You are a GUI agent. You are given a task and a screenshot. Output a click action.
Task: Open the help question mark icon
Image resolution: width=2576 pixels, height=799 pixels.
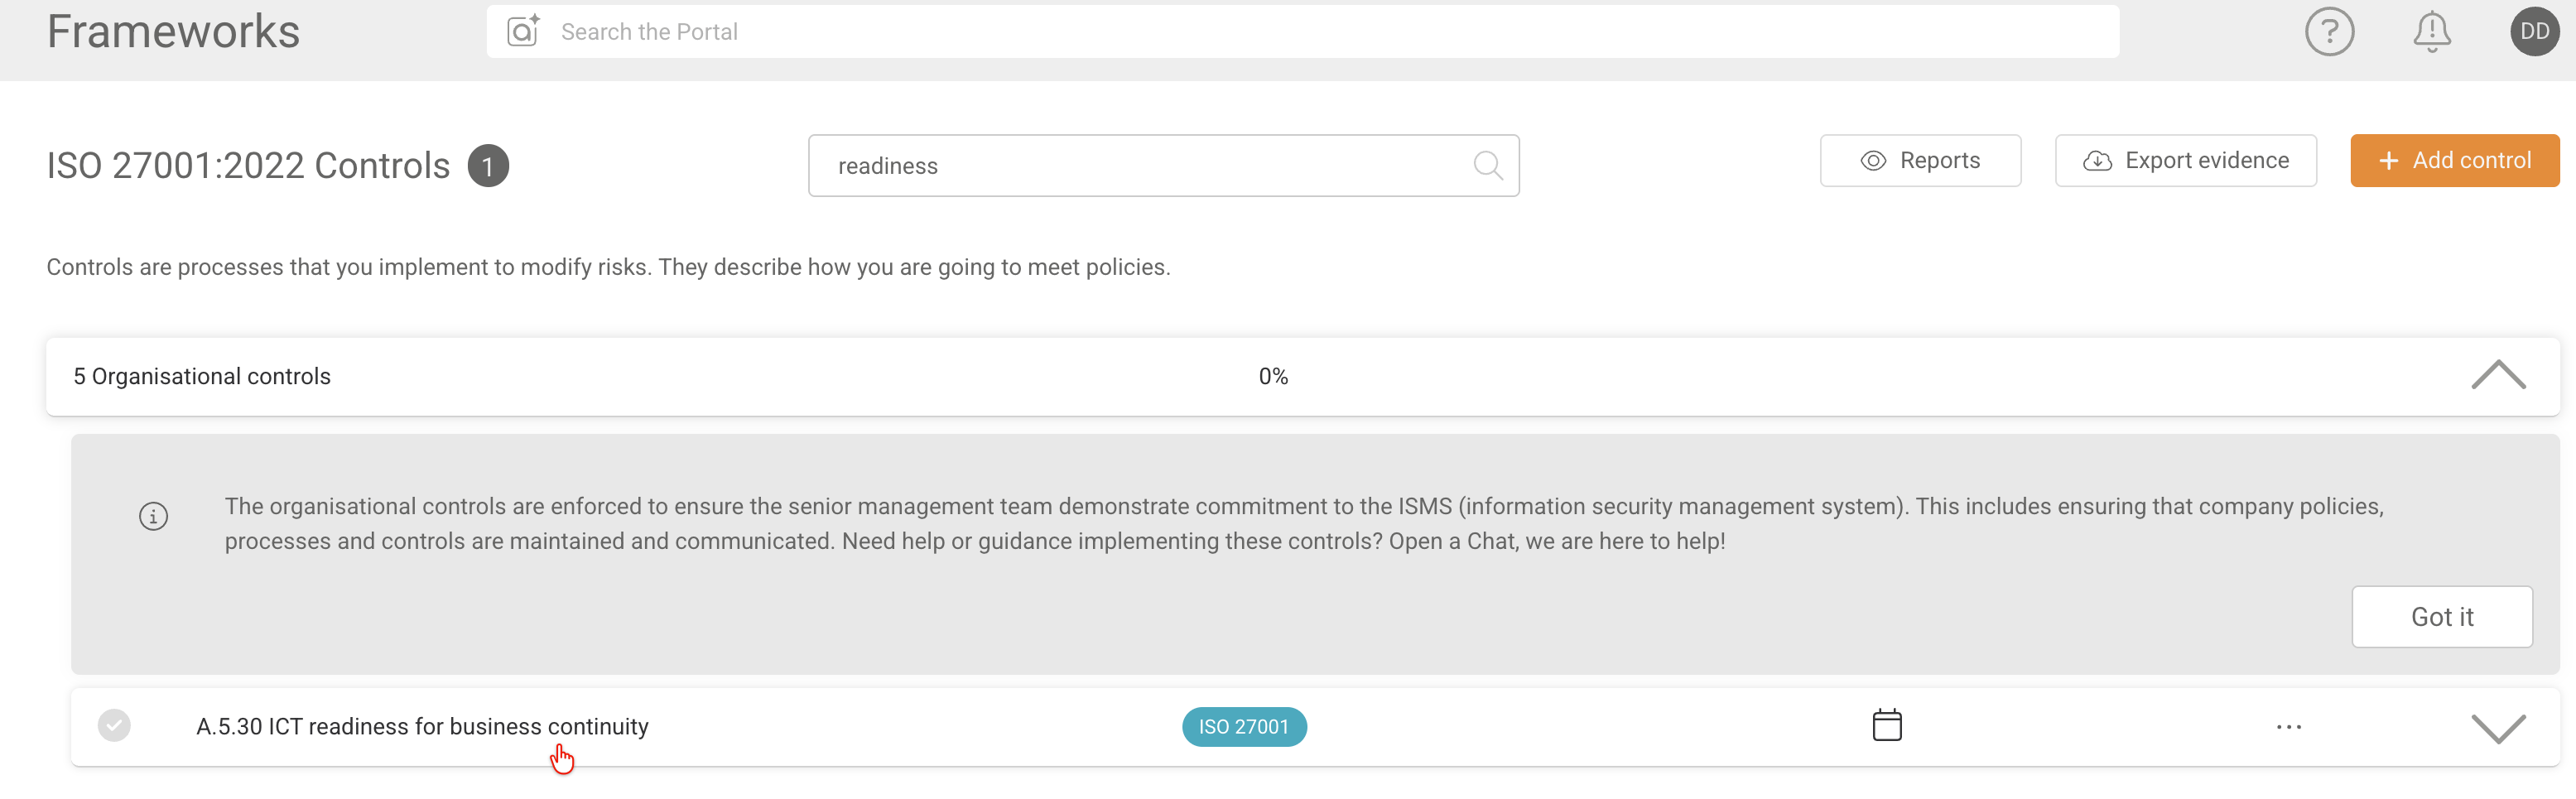pyautogui.click(x=2329, y=31)
